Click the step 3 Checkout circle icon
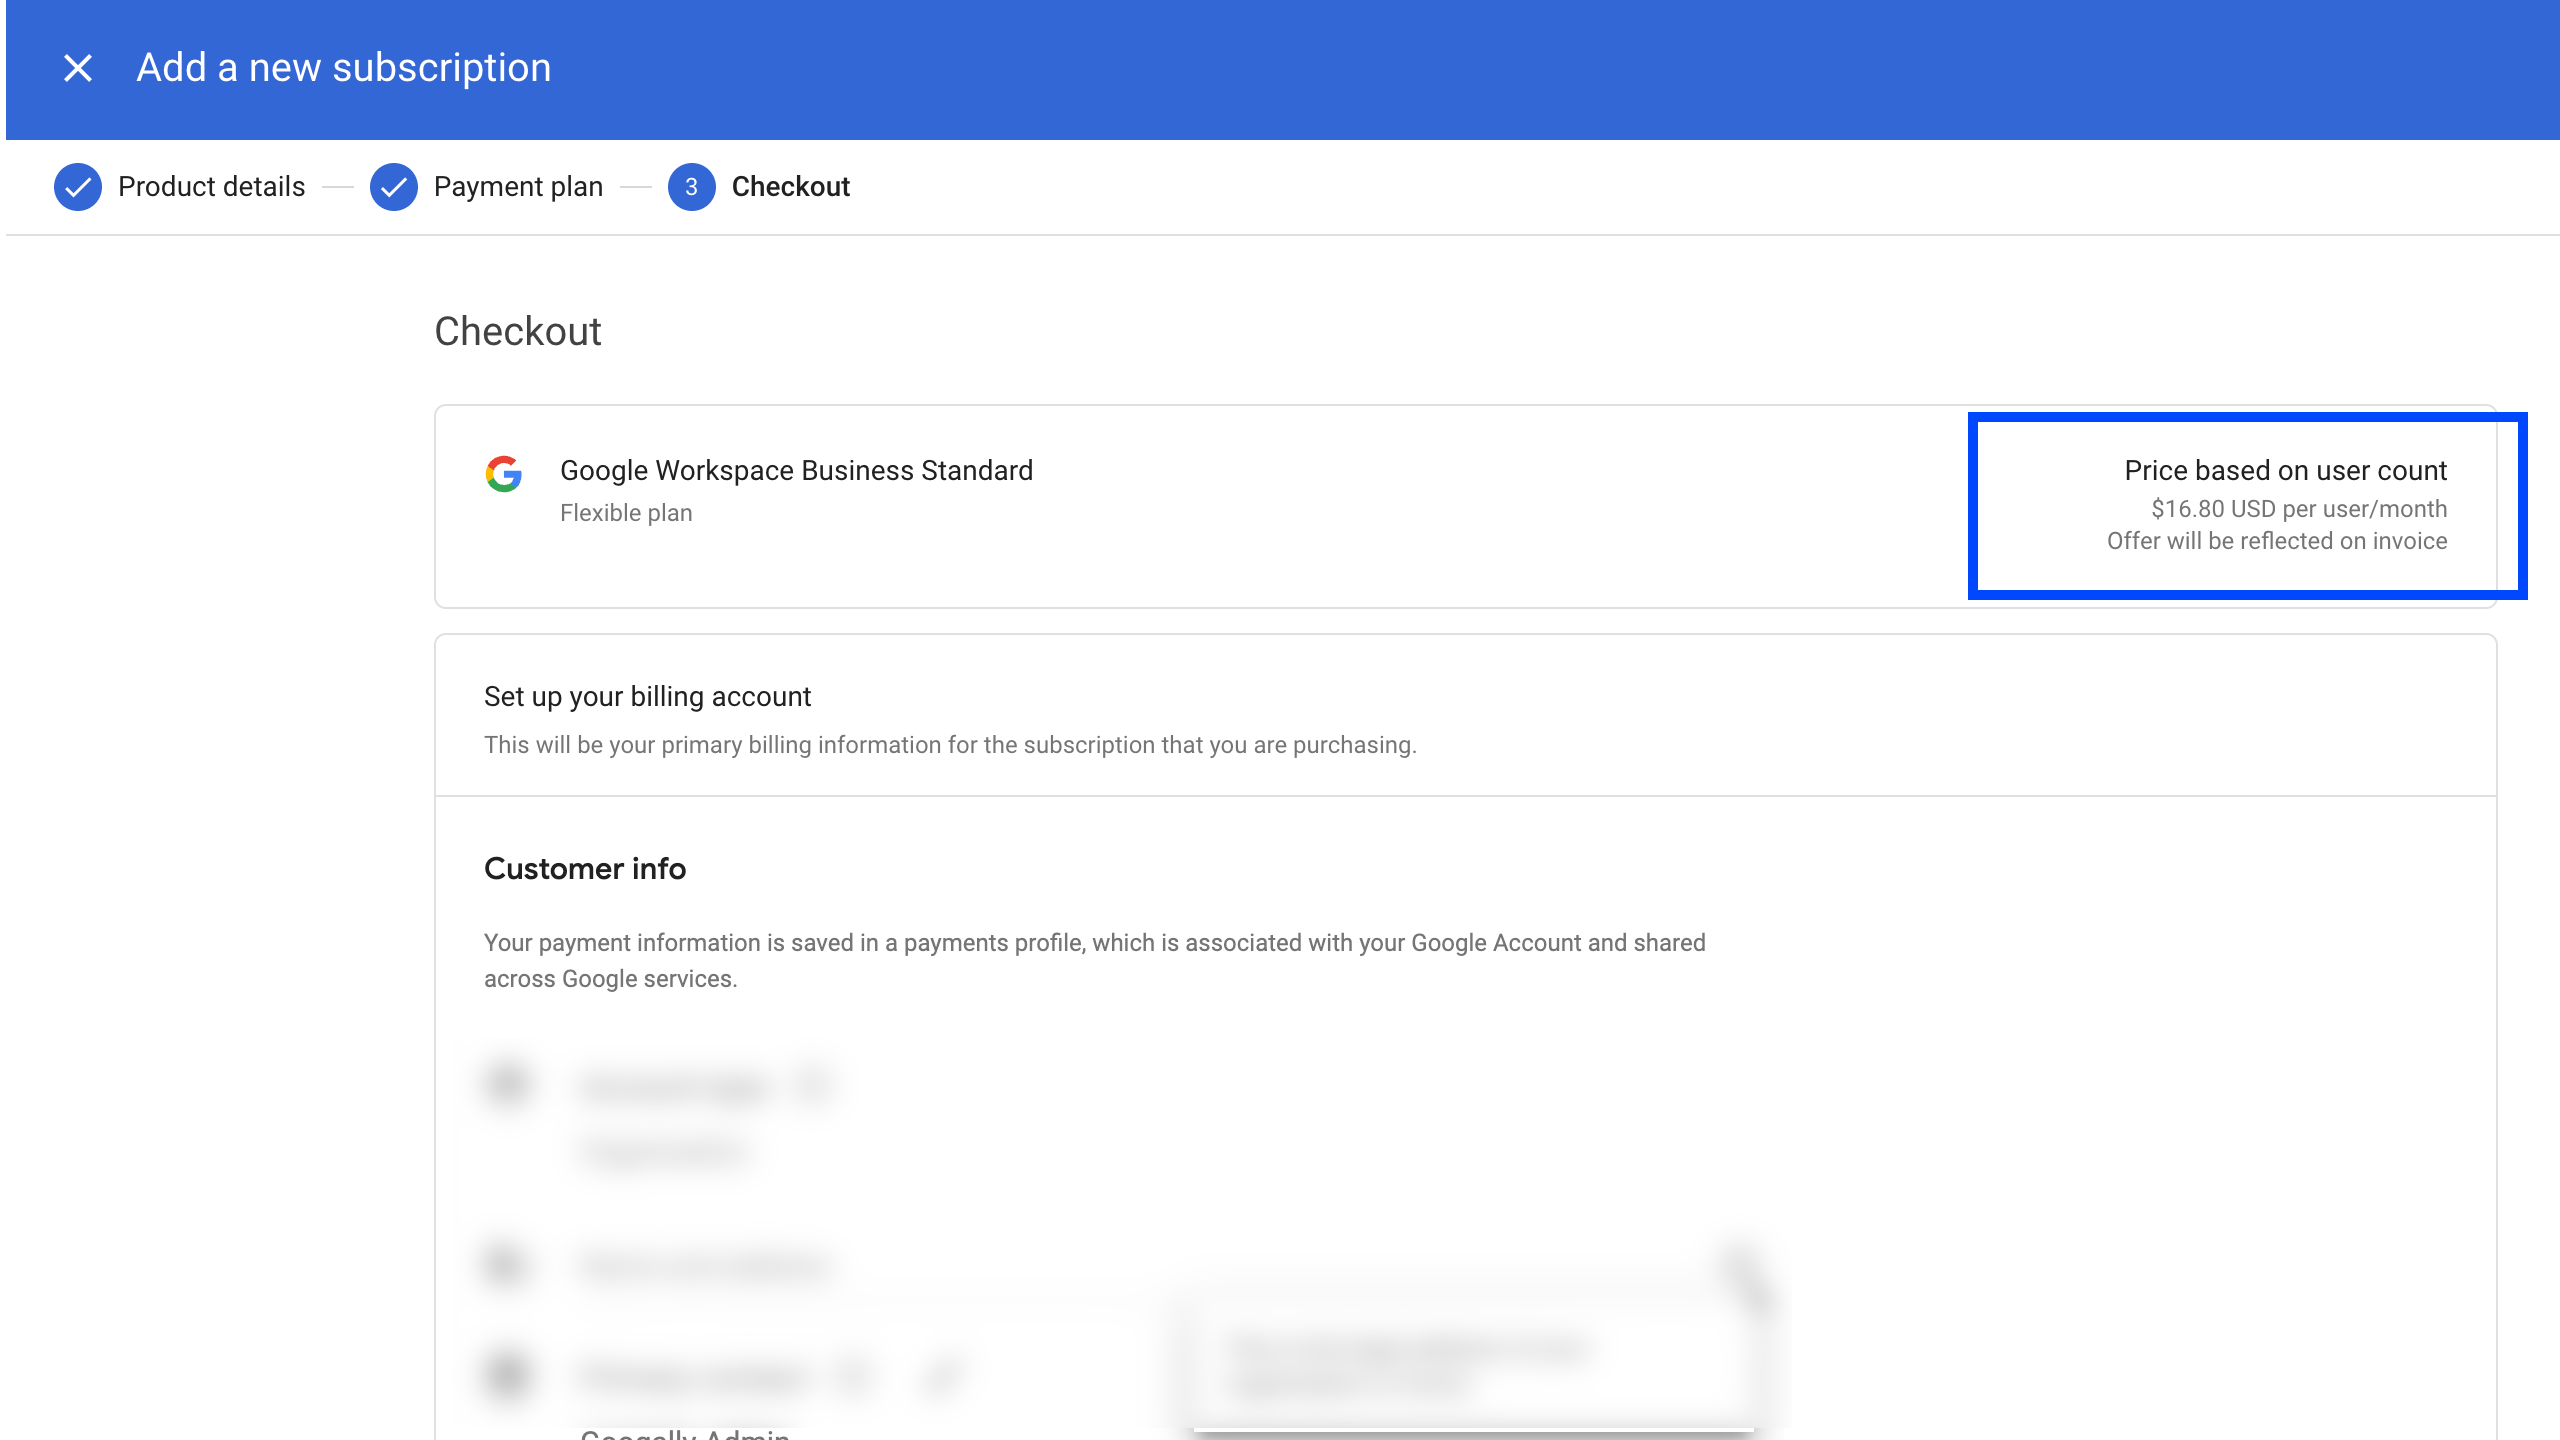 691,187
